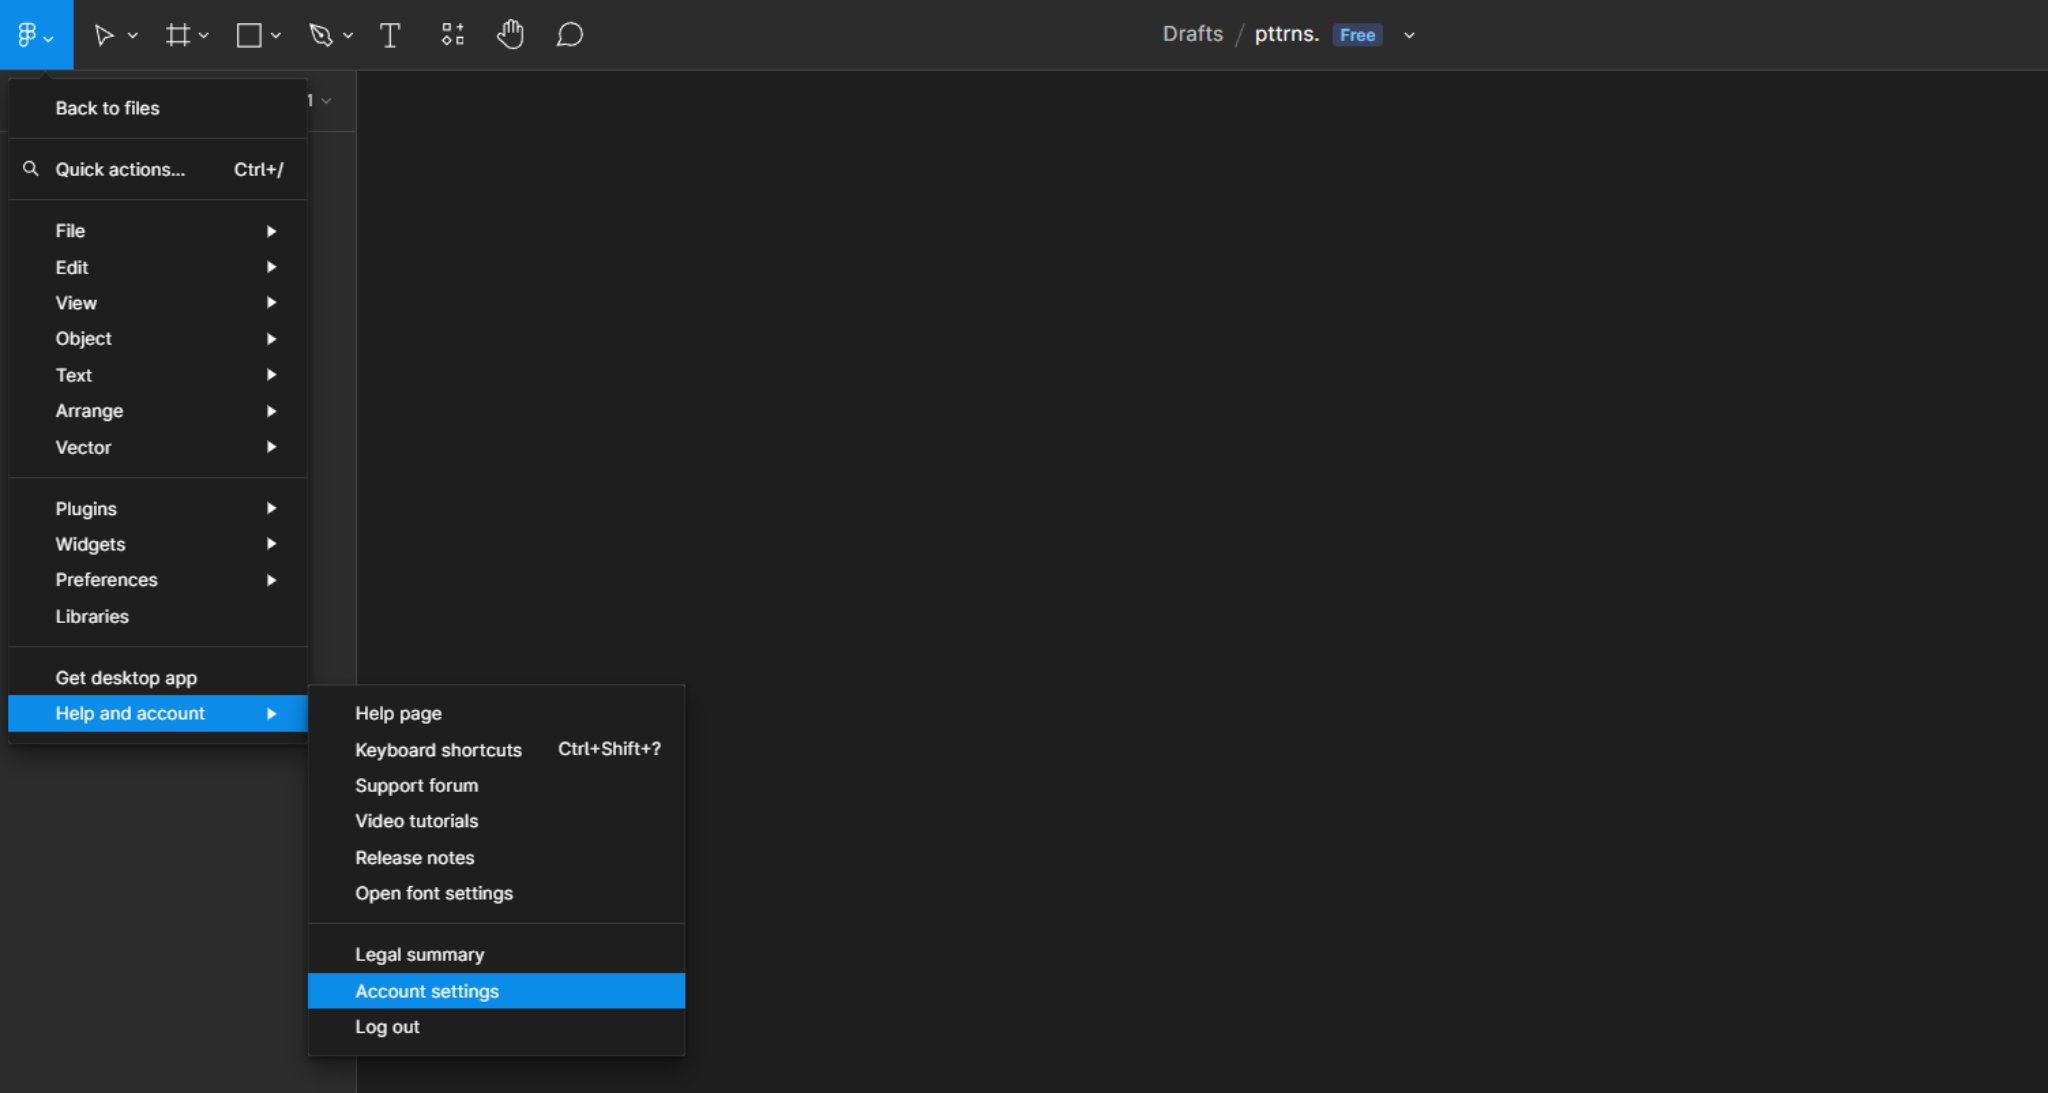Open Legal summary entry
The height and width of the screenshot is (1093, 2048).
(x=497, y=955)
